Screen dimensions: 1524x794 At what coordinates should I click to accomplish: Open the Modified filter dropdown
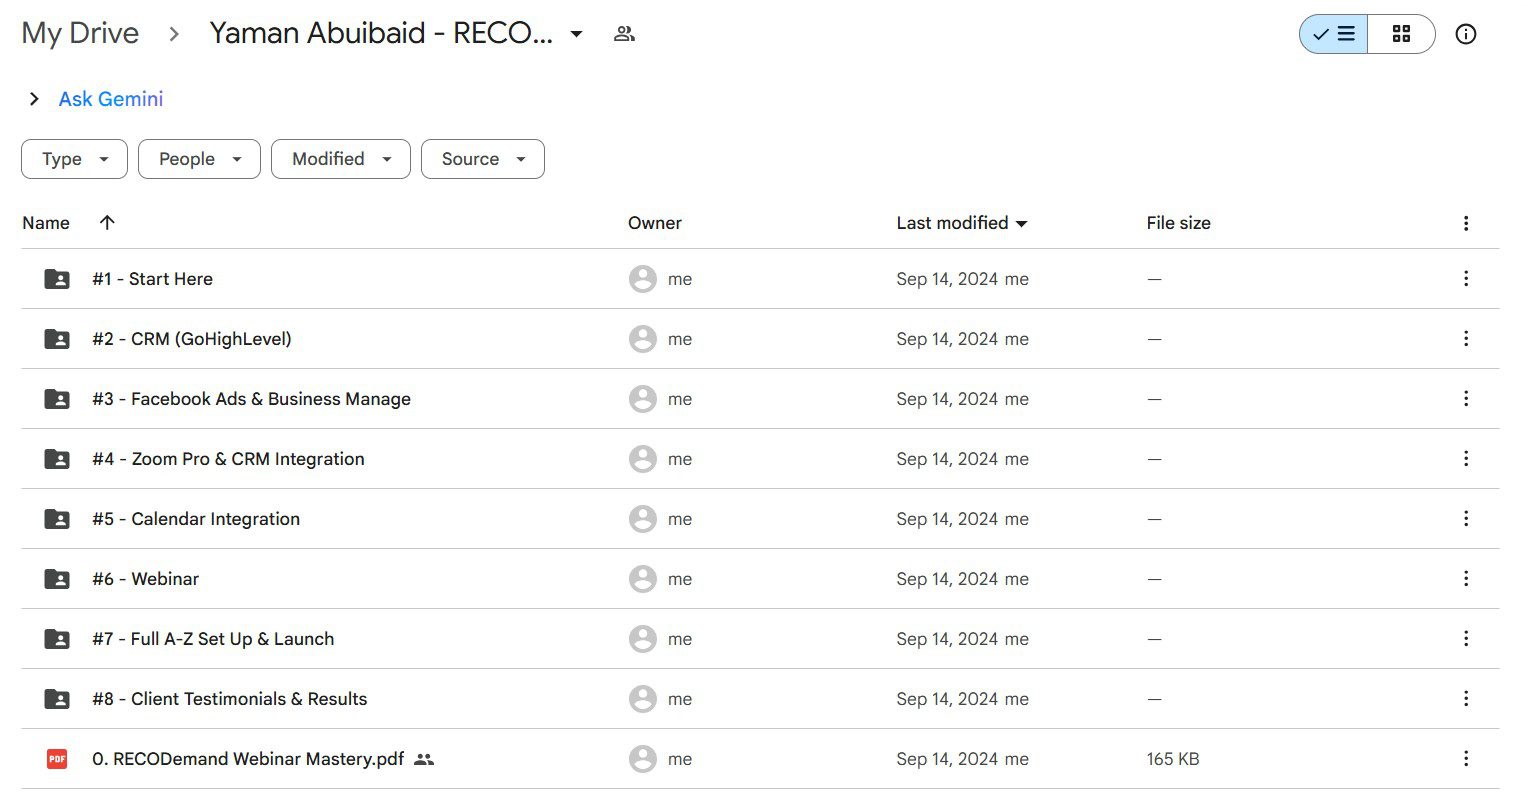point(341,159)
